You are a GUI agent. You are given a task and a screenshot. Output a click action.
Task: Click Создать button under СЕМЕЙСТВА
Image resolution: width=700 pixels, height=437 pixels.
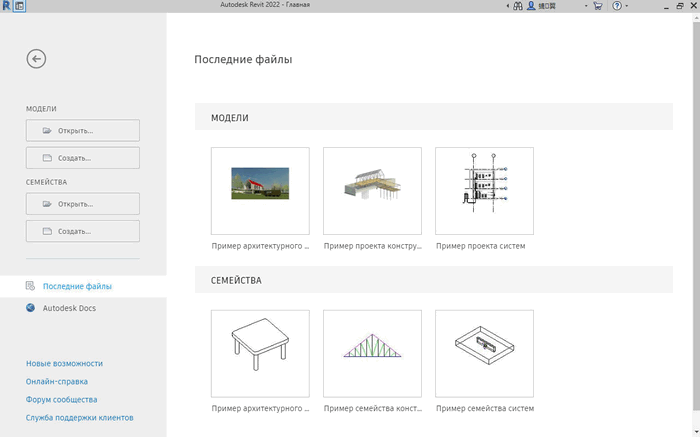tap(83, 231)
